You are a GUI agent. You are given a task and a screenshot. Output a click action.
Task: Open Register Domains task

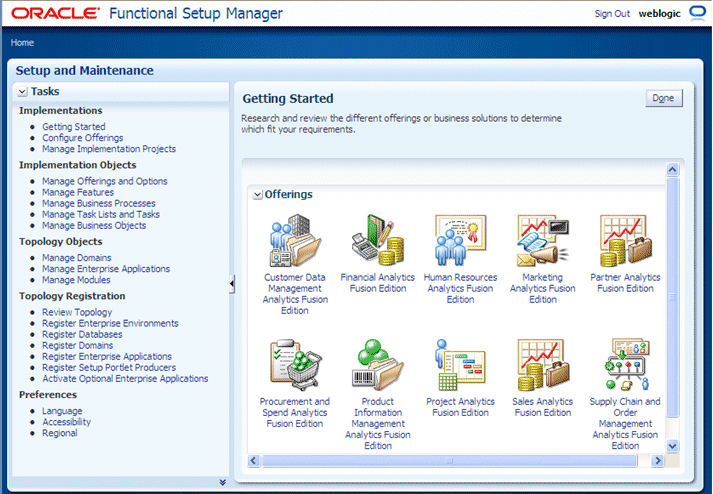tap(77, 345)
